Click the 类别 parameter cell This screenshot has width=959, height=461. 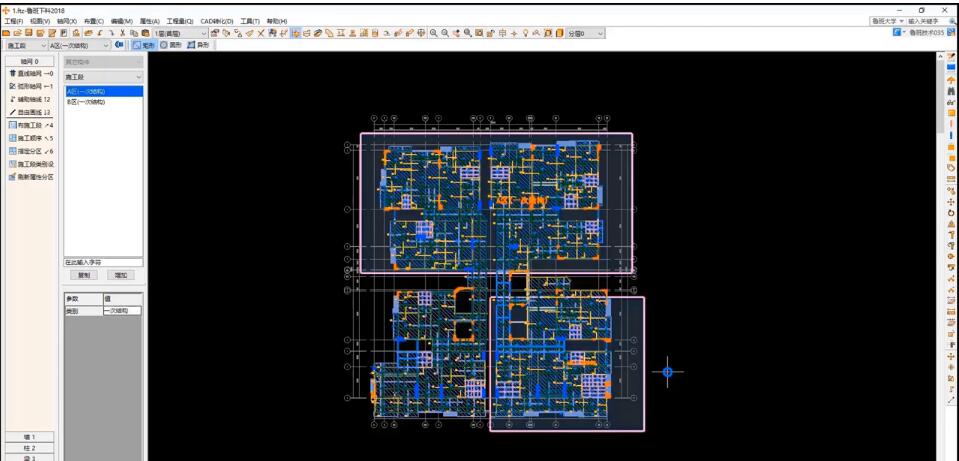(83, 311)
